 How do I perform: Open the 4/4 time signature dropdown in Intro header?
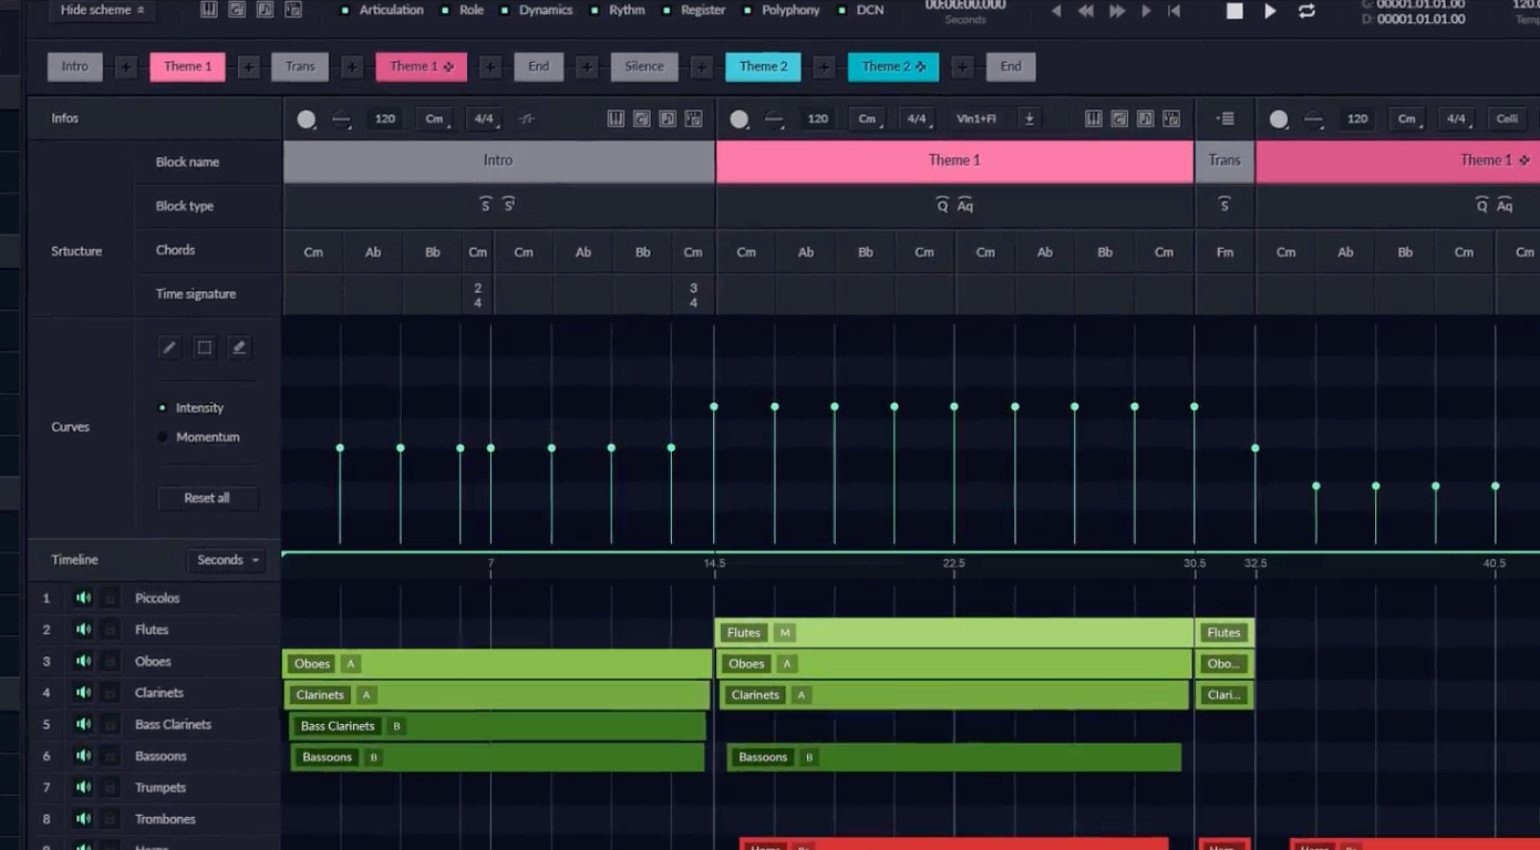pos(485,119)
